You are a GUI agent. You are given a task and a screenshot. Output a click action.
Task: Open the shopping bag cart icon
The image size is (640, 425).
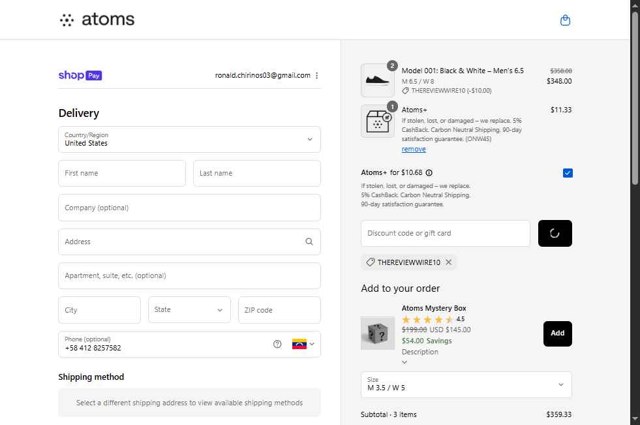pos(565,20)
